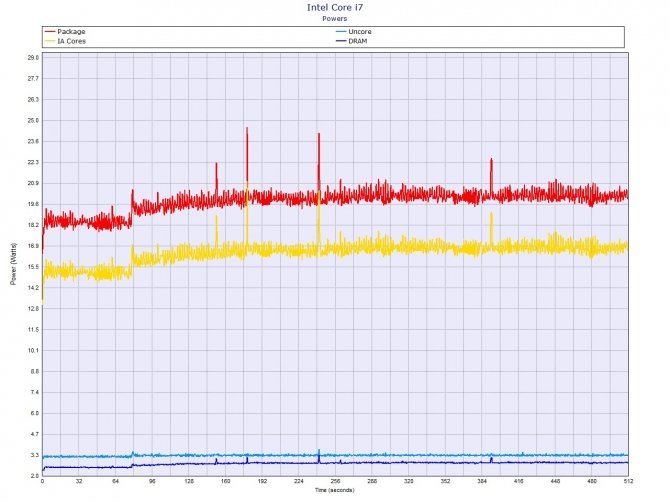670x502 pixels.
Task: Select the "Uncore" legend label
Action: click(360, 32)
